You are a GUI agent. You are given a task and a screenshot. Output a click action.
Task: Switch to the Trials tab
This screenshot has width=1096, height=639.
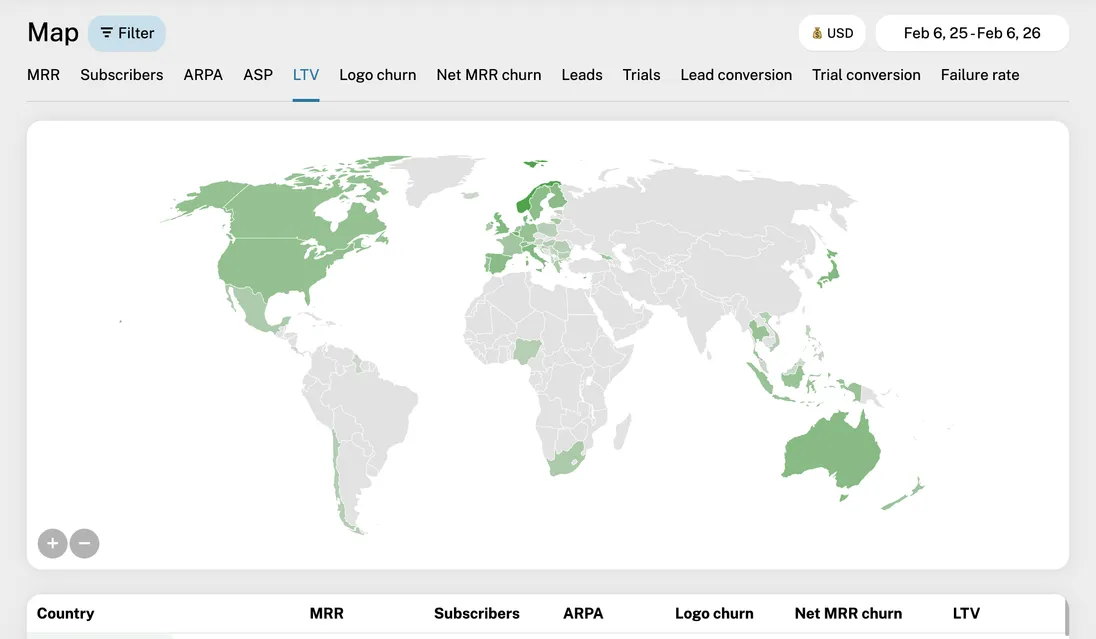pos(641,75)
